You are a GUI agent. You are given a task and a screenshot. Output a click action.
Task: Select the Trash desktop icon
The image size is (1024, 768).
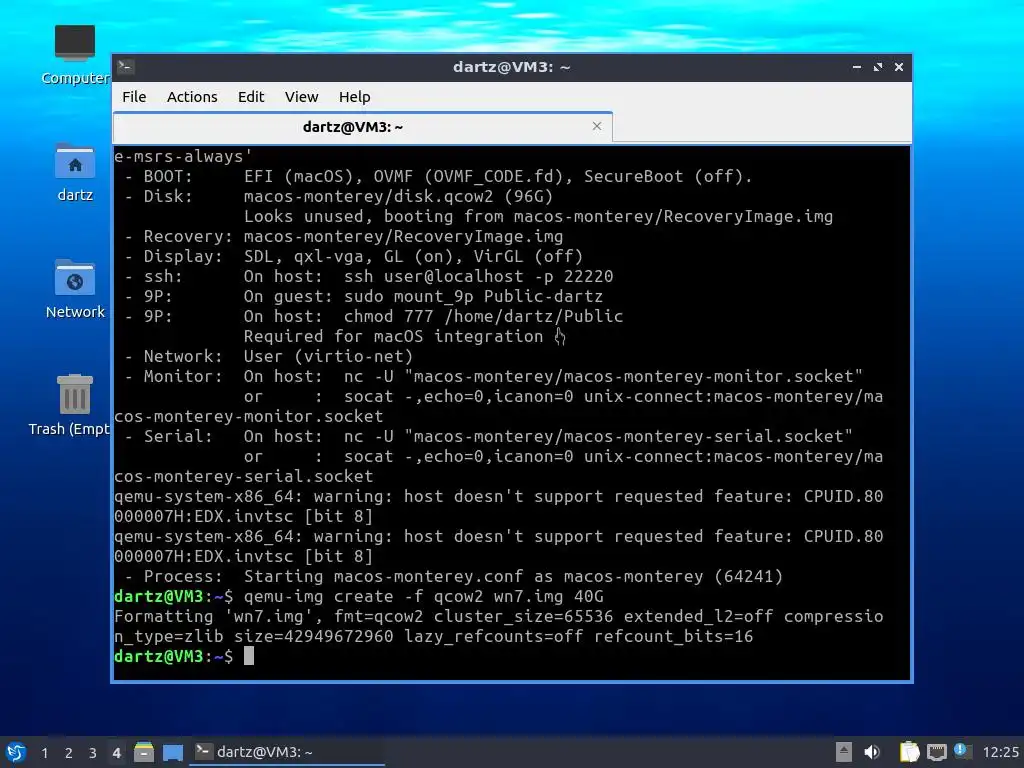pos(71,406)
